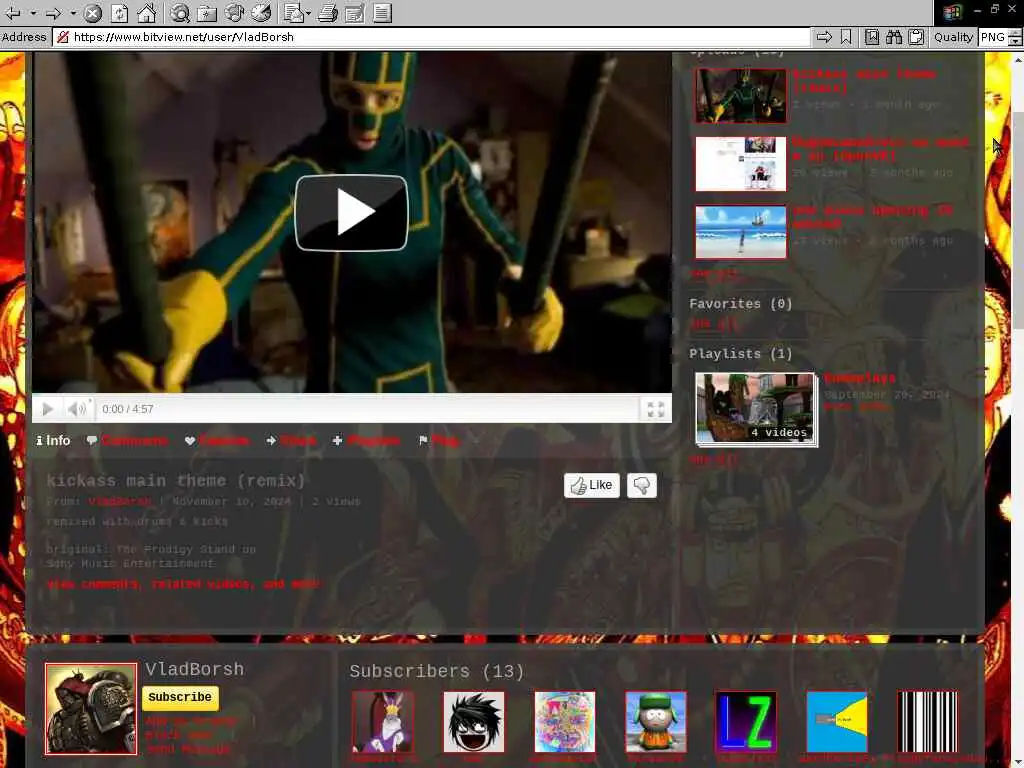Viewport: 1024px width, 768px height.
Task: Open the LZ logo subscriber avatar
Action: pos(746,722)
